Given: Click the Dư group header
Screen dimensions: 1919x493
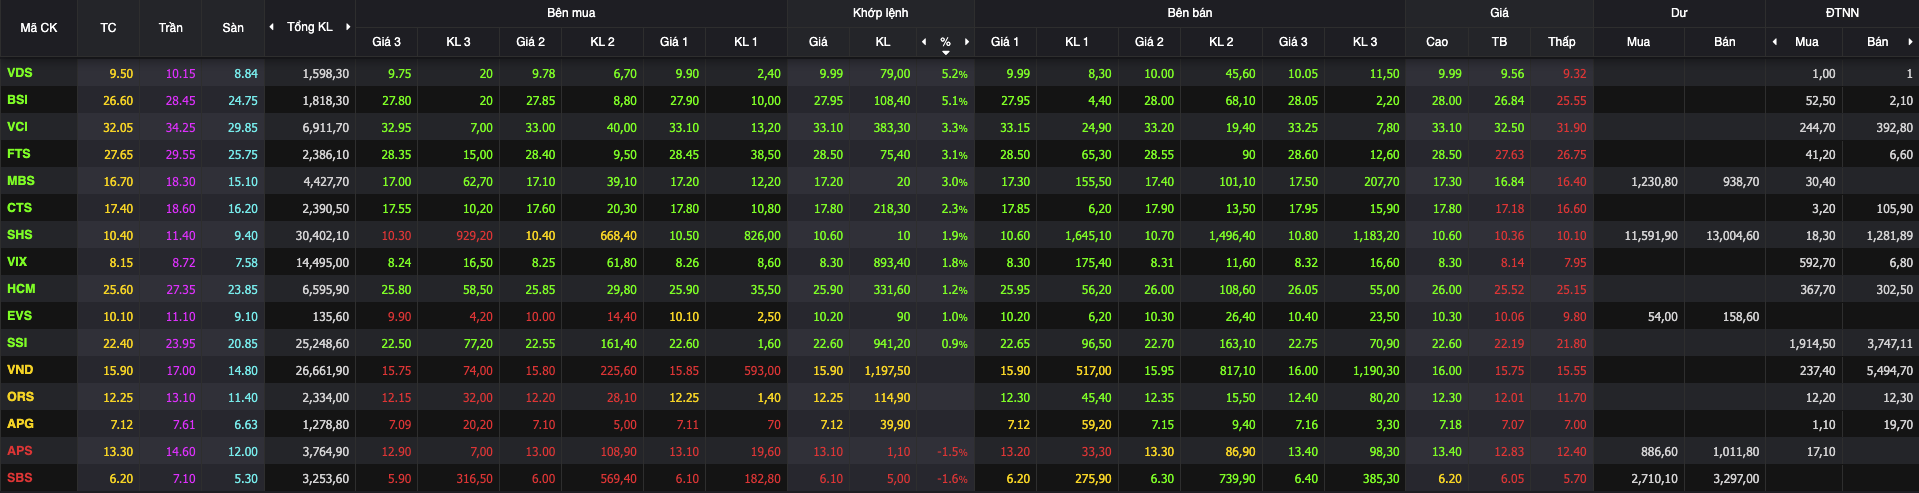Looking at the screenshot, I should (x=1679, y=13).
